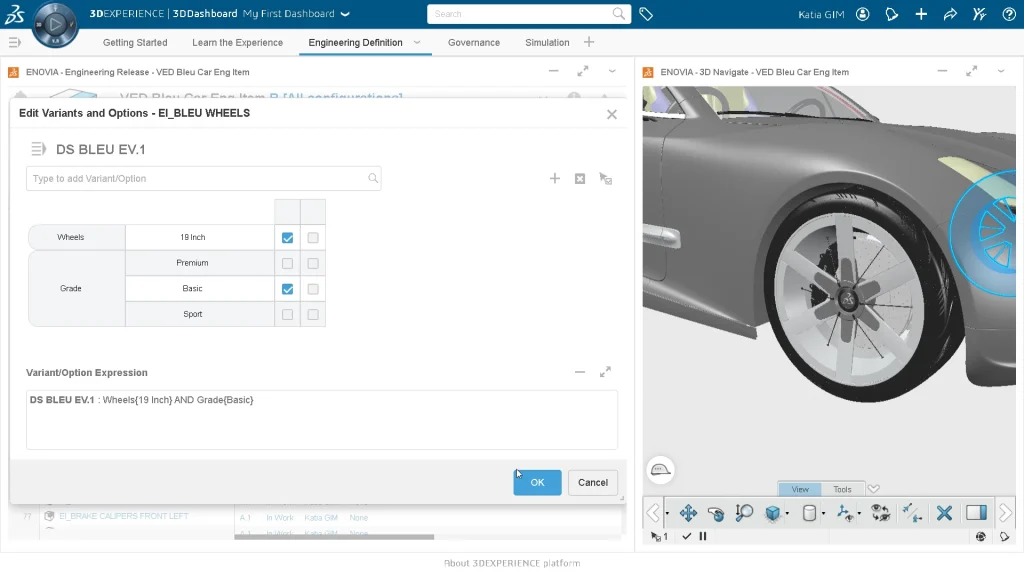The image size is (1024, 576).
Task: Click the blue X tool in viewer toolbar
Action: [x=943, y=513]
